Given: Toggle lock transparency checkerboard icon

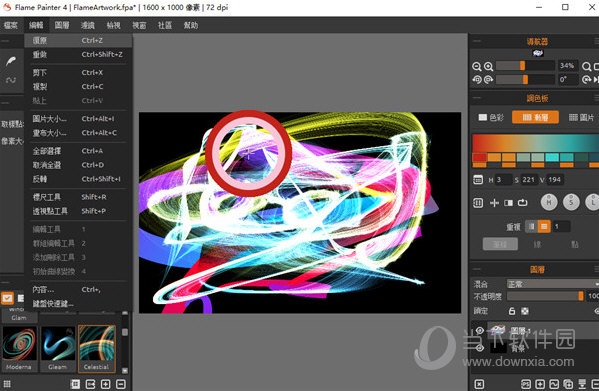Looking at the screenshot, I should (x=525, y=311).
